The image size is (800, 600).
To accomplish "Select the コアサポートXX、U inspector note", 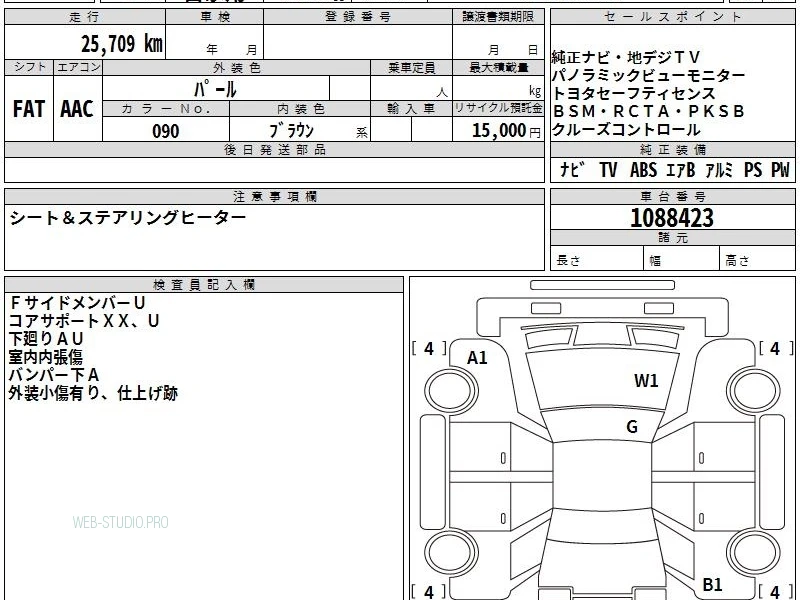I will [x=84, y=321].
